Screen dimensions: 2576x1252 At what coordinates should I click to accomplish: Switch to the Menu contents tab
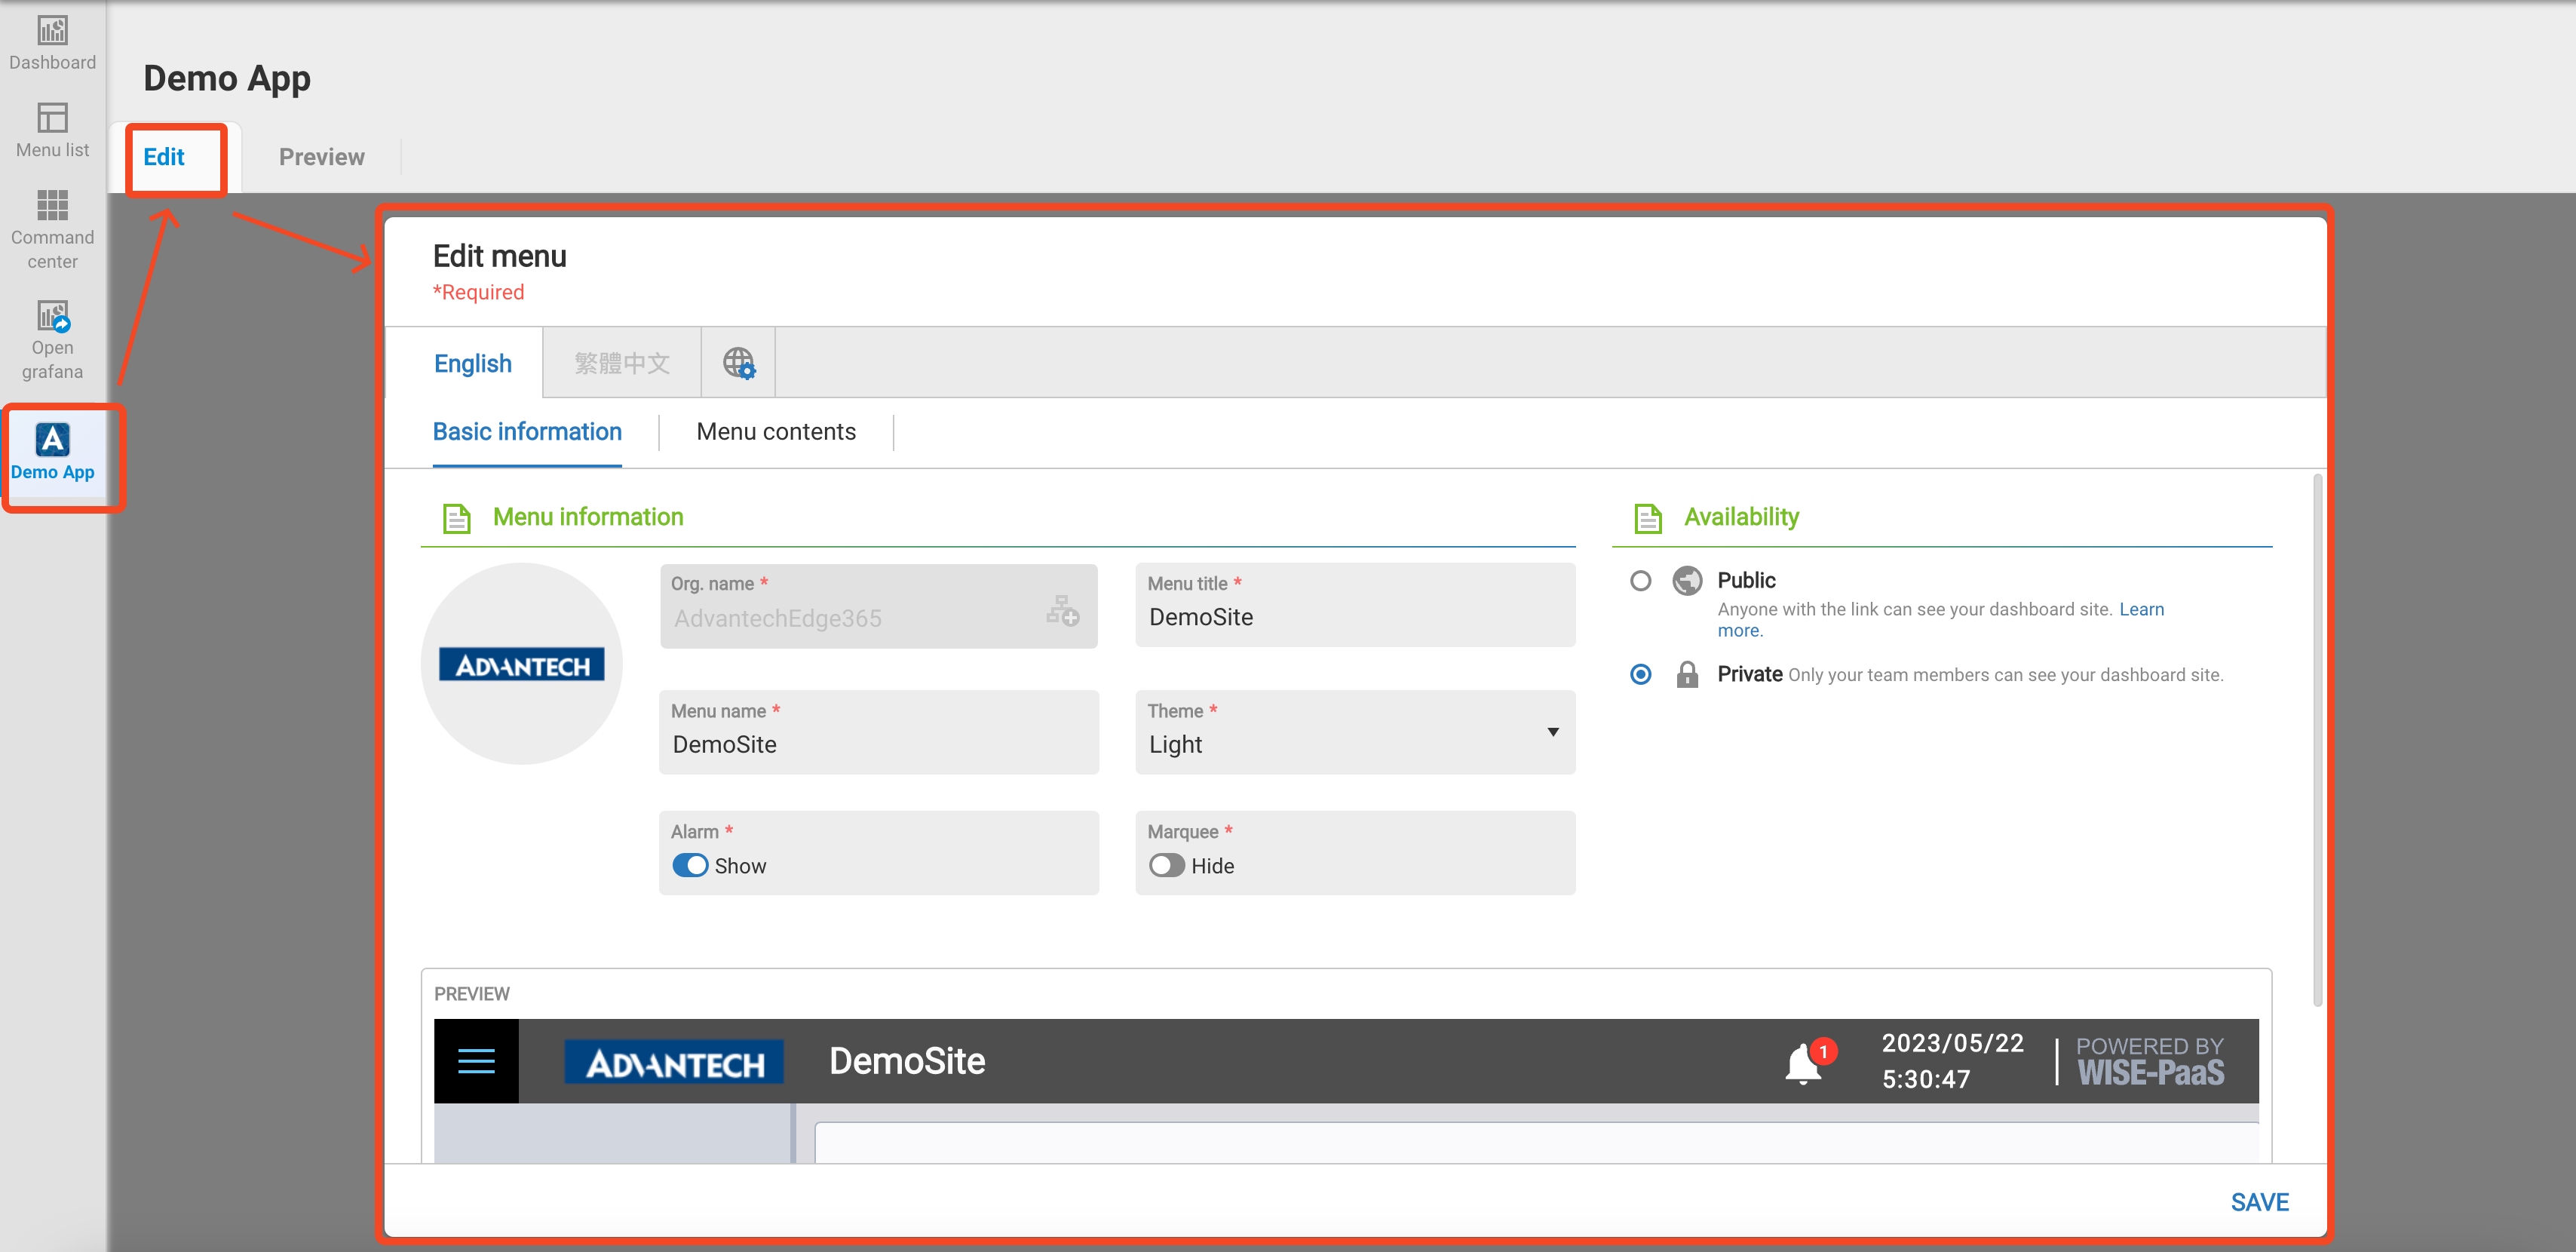[x=776, y=432]
